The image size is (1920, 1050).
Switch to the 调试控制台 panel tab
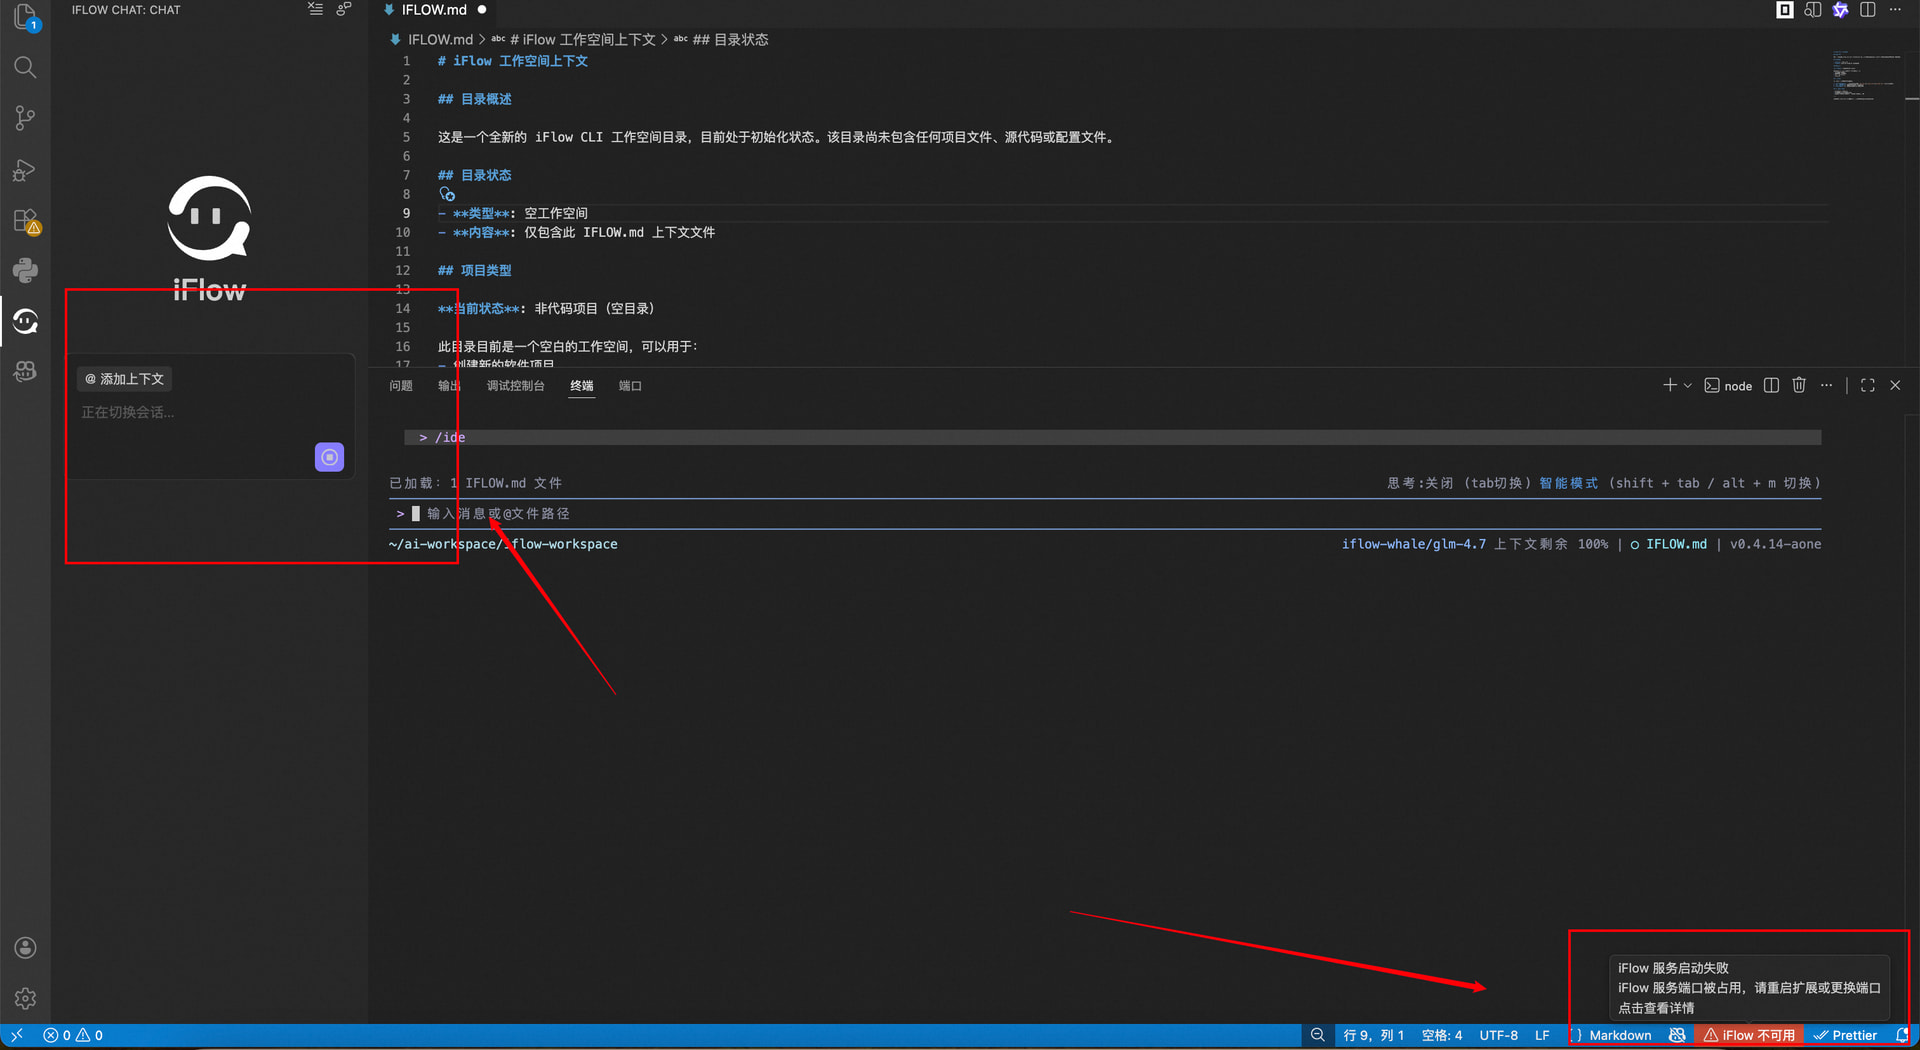tap(515, 386)
